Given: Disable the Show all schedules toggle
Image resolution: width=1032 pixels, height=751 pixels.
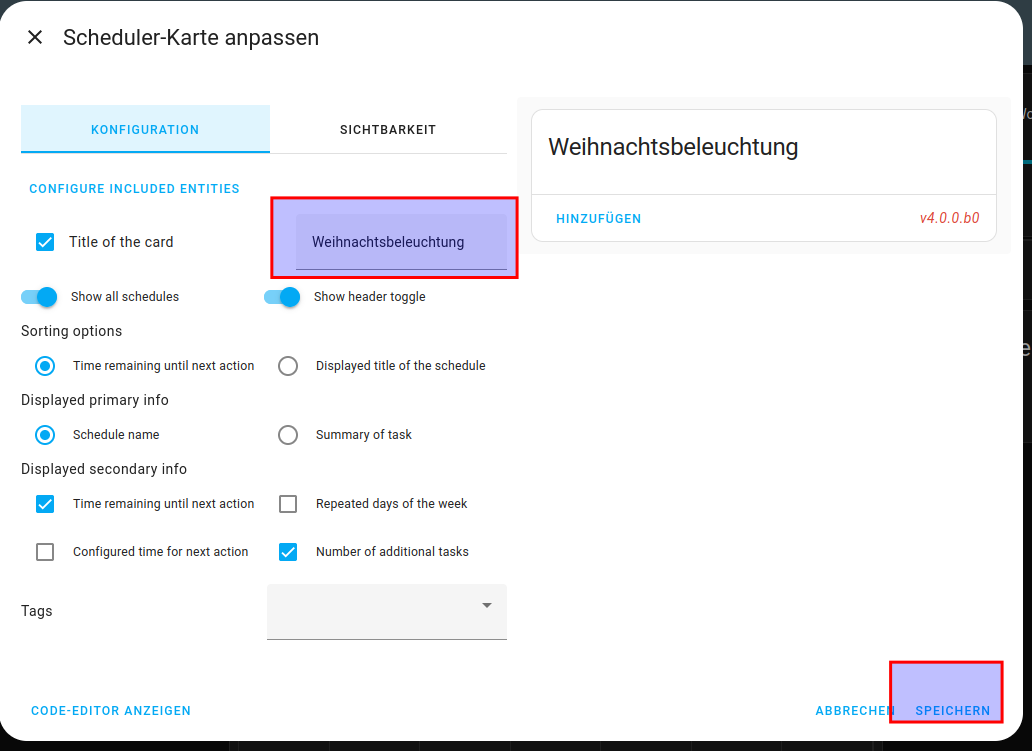Looking at the screenshot, I should coord(39,297).
